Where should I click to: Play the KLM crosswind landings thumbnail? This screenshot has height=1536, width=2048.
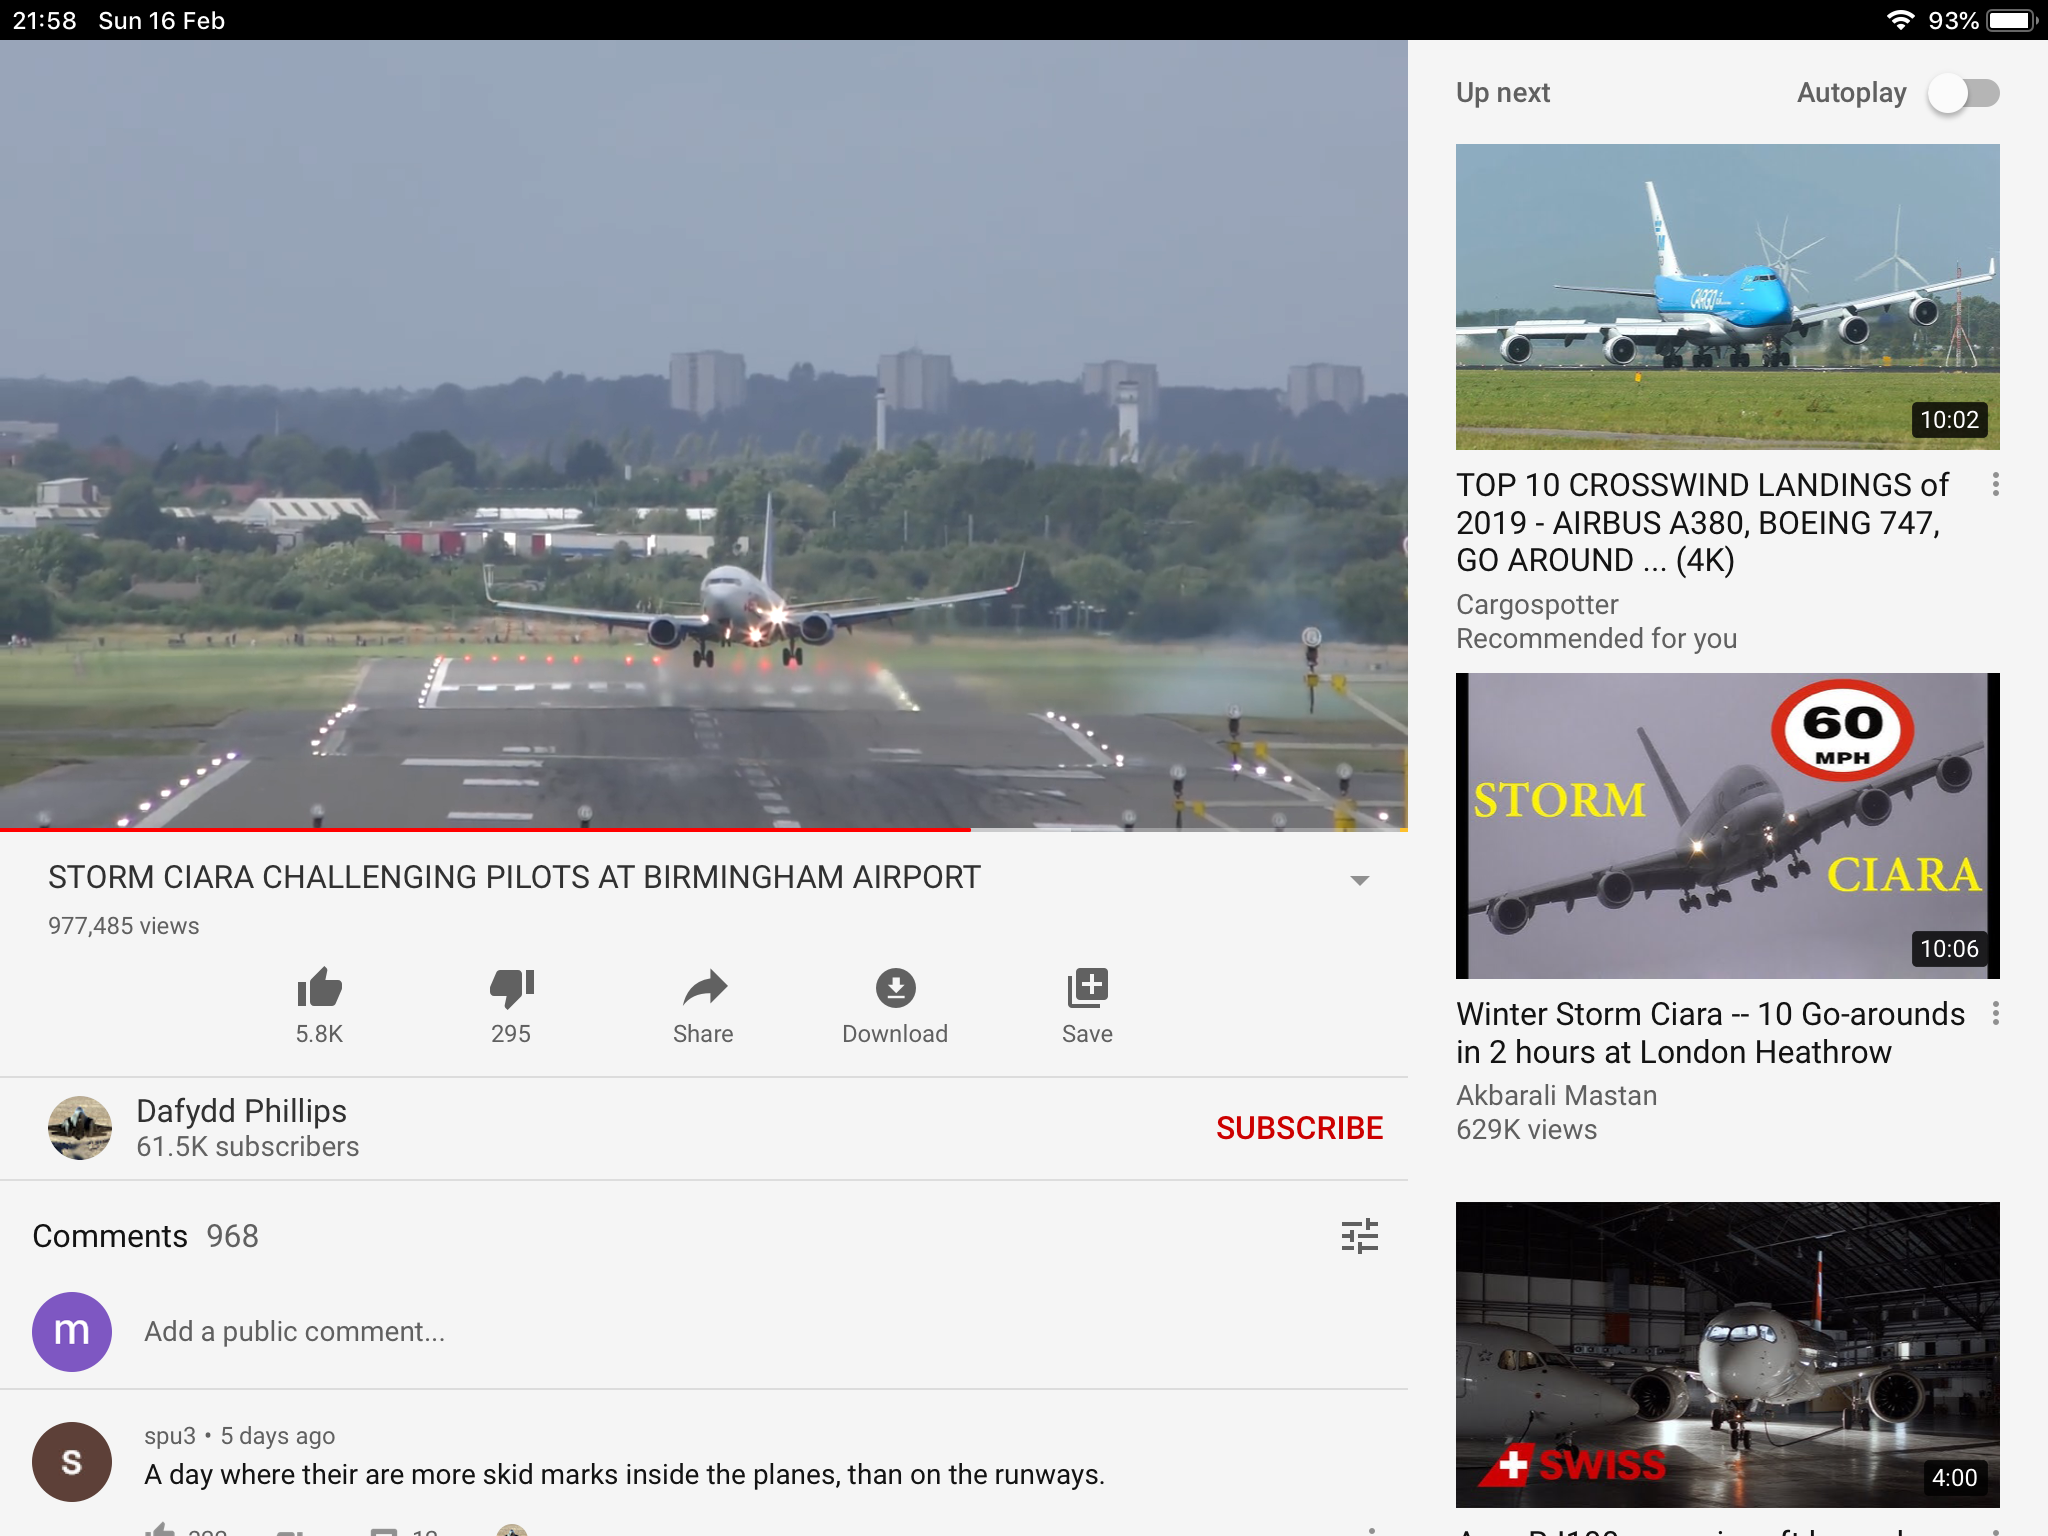tap(1727, 296)
